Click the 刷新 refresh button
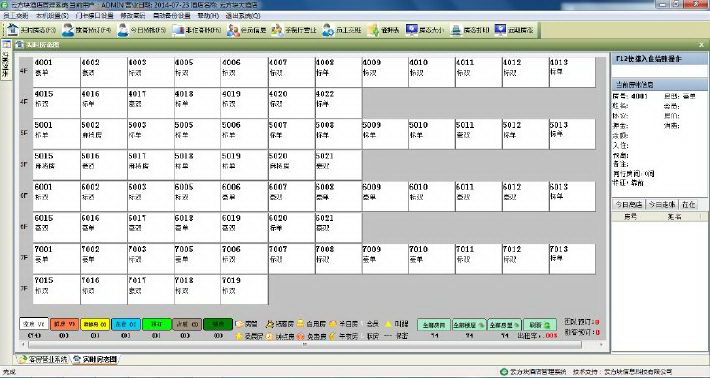 click(x=540, y=325)
